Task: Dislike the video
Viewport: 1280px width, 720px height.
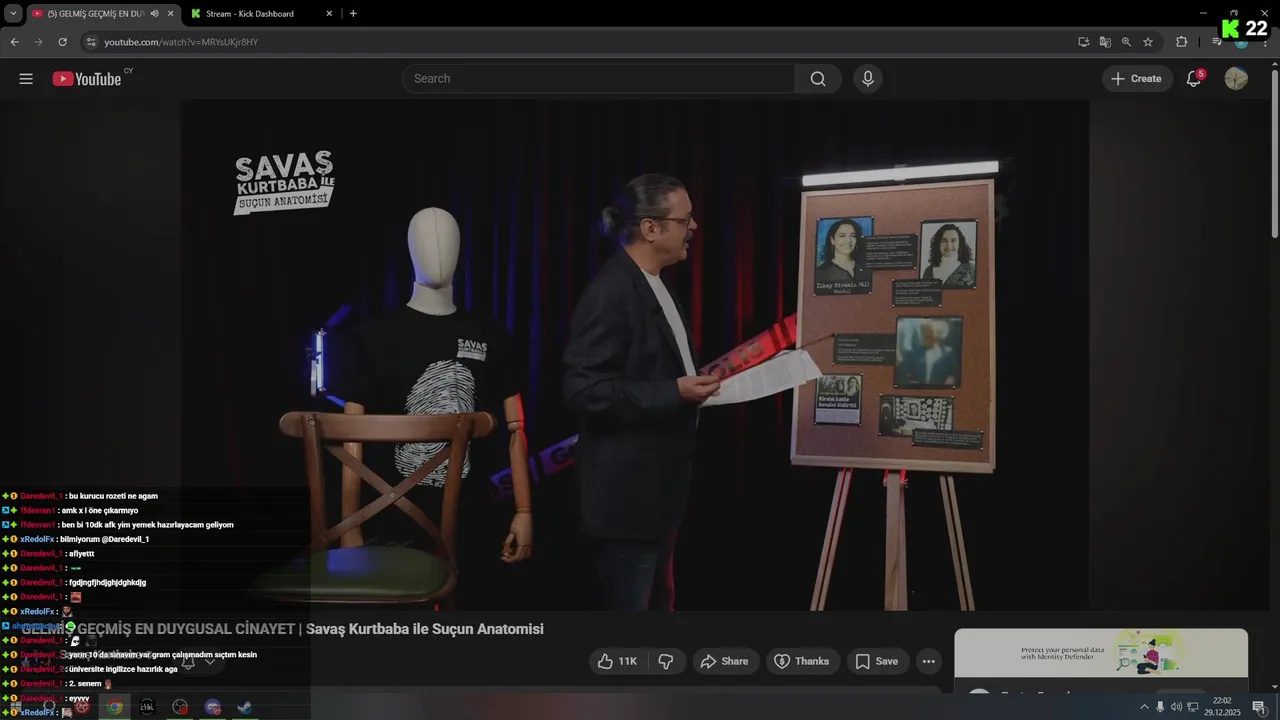Action: [665, 661]
